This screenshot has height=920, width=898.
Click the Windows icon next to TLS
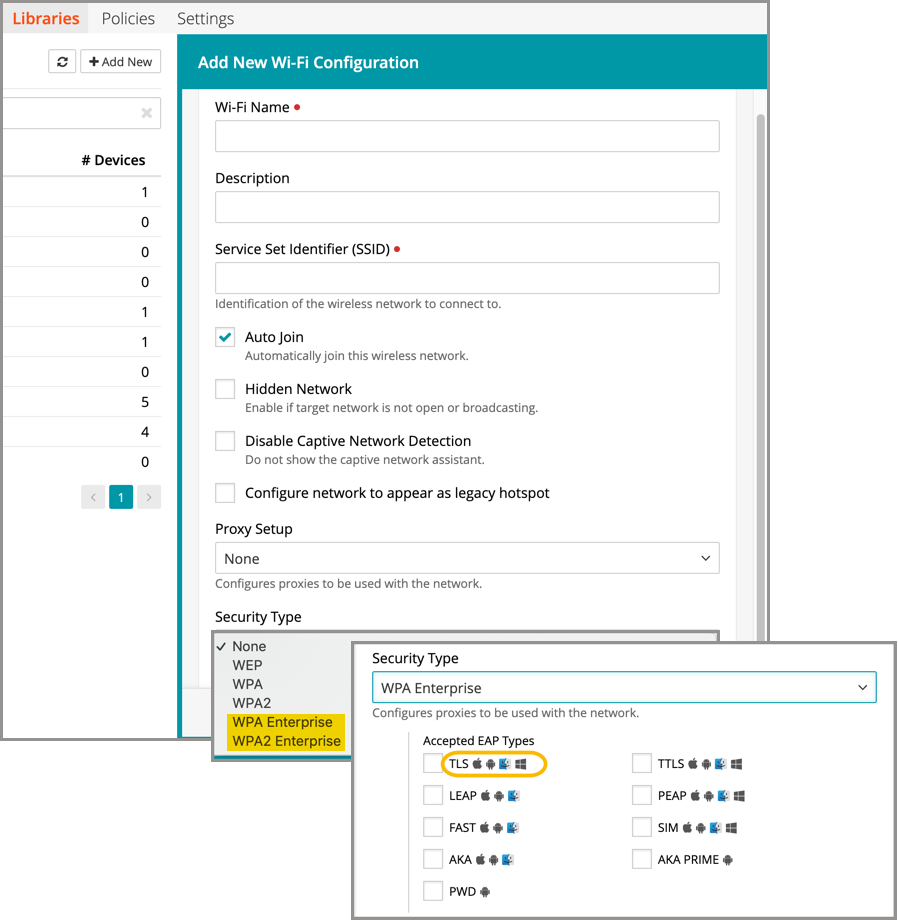coord(521,764)
